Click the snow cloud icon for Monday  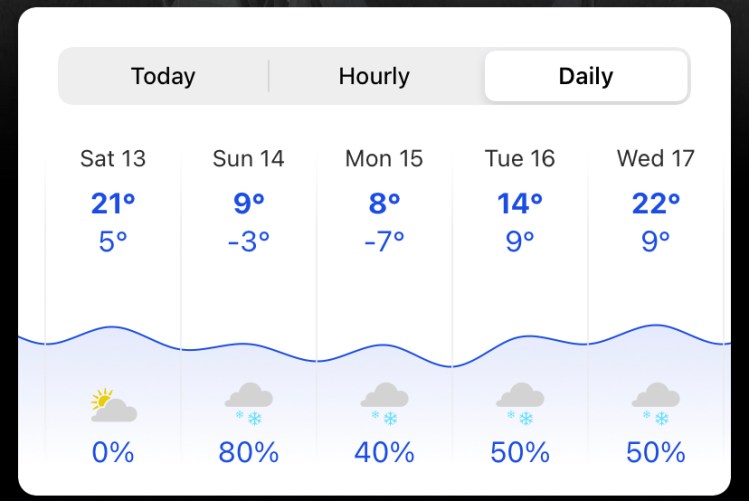coord(384,403)
